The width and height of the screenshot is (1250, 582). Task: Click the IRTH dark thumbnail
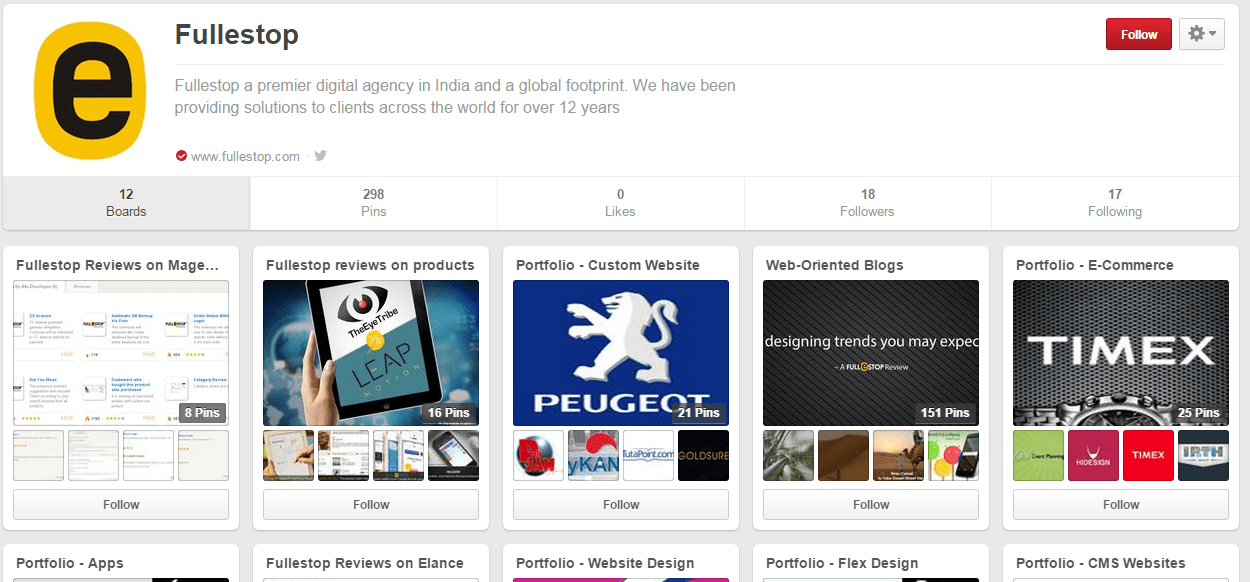click(1203, 455)
